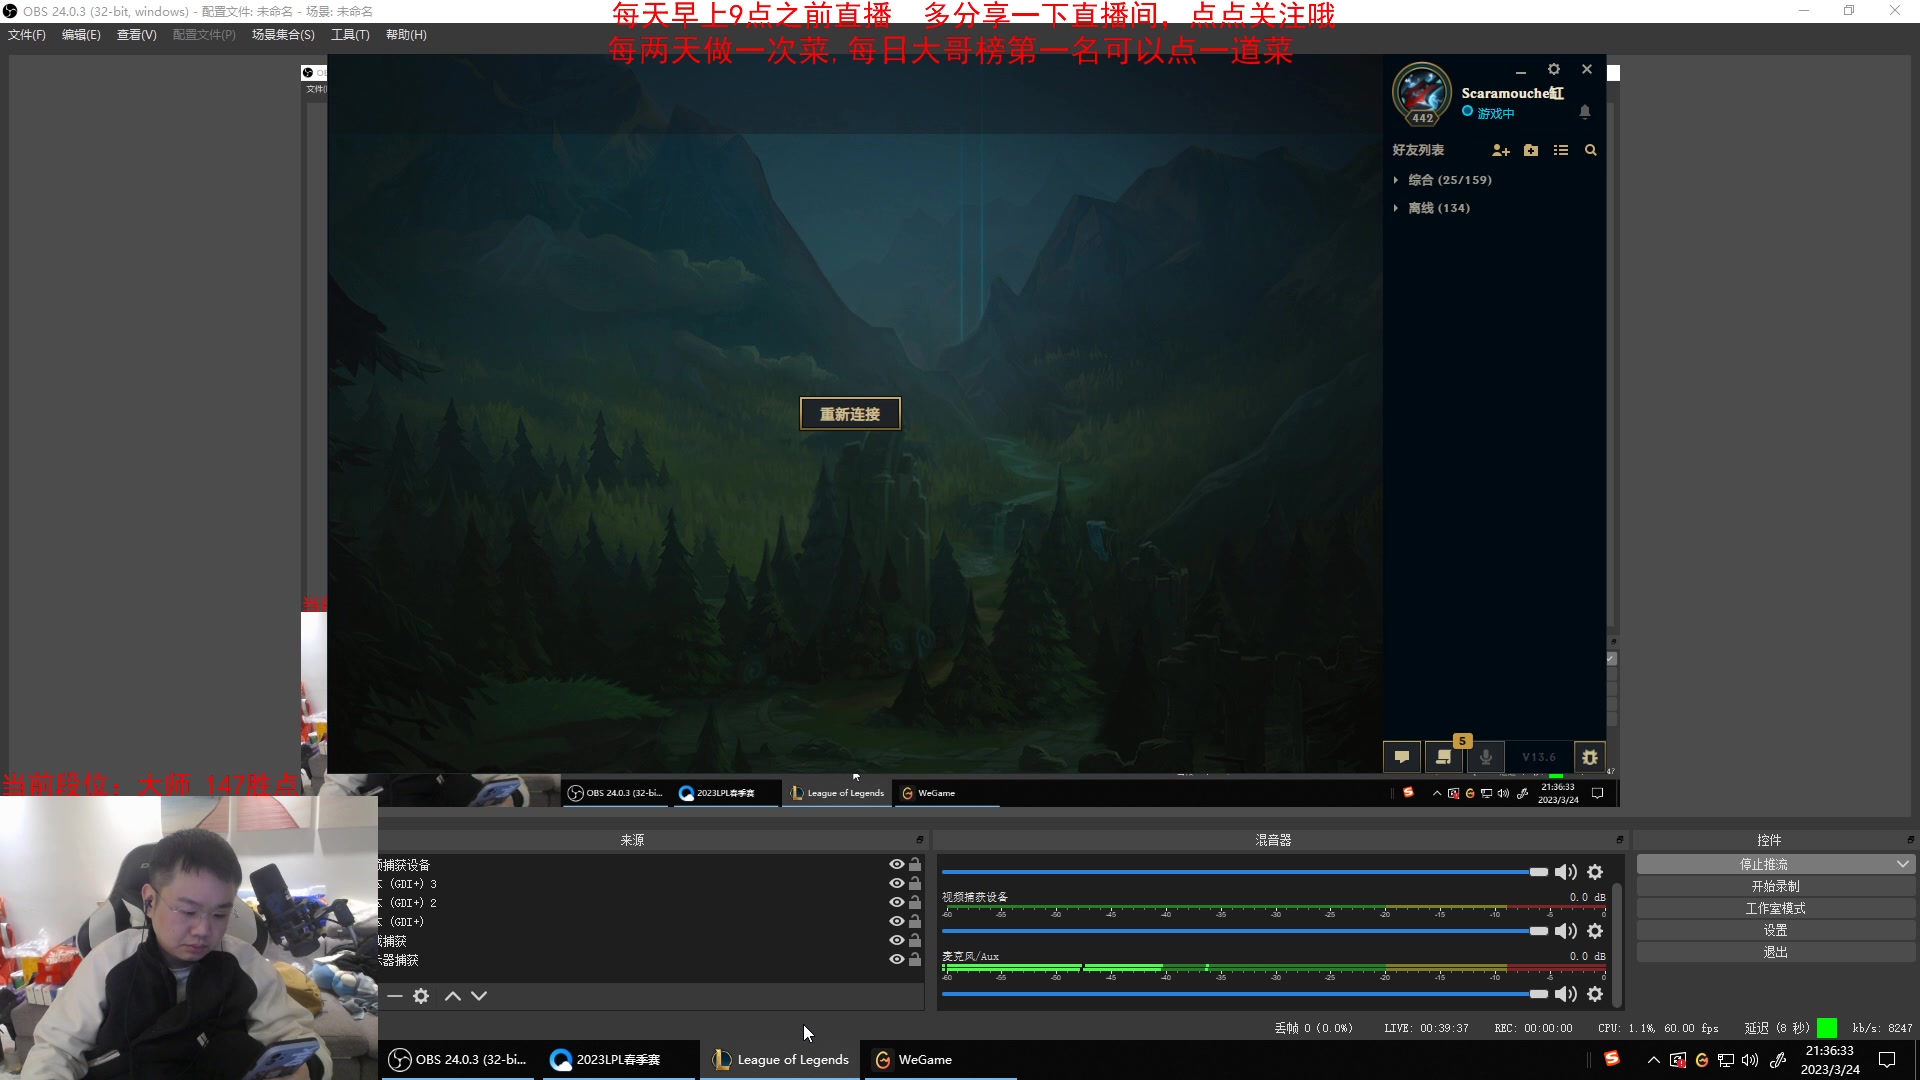Undock the 控件 controls panel
The height and width of the screenshot is (1080, 1920).
coord(1910,840)
